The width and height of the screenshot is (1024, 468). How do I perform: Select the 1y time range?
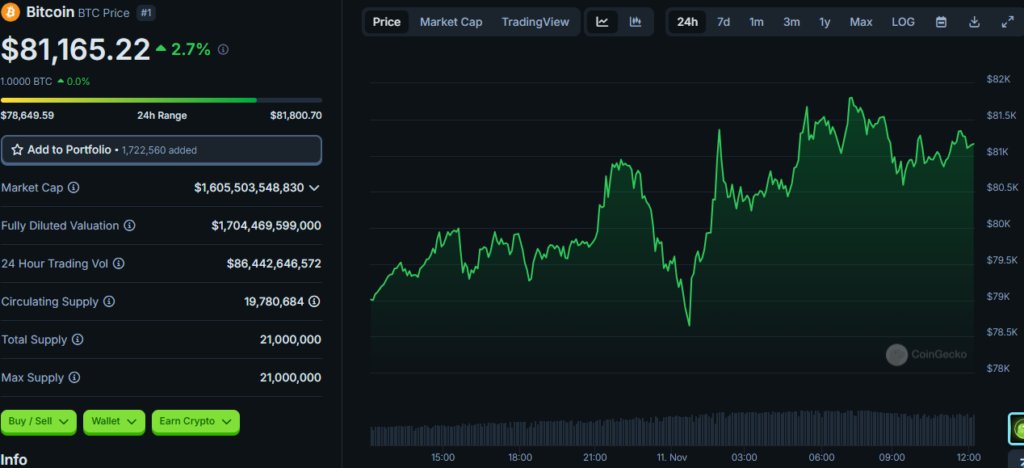pos(825,22)
